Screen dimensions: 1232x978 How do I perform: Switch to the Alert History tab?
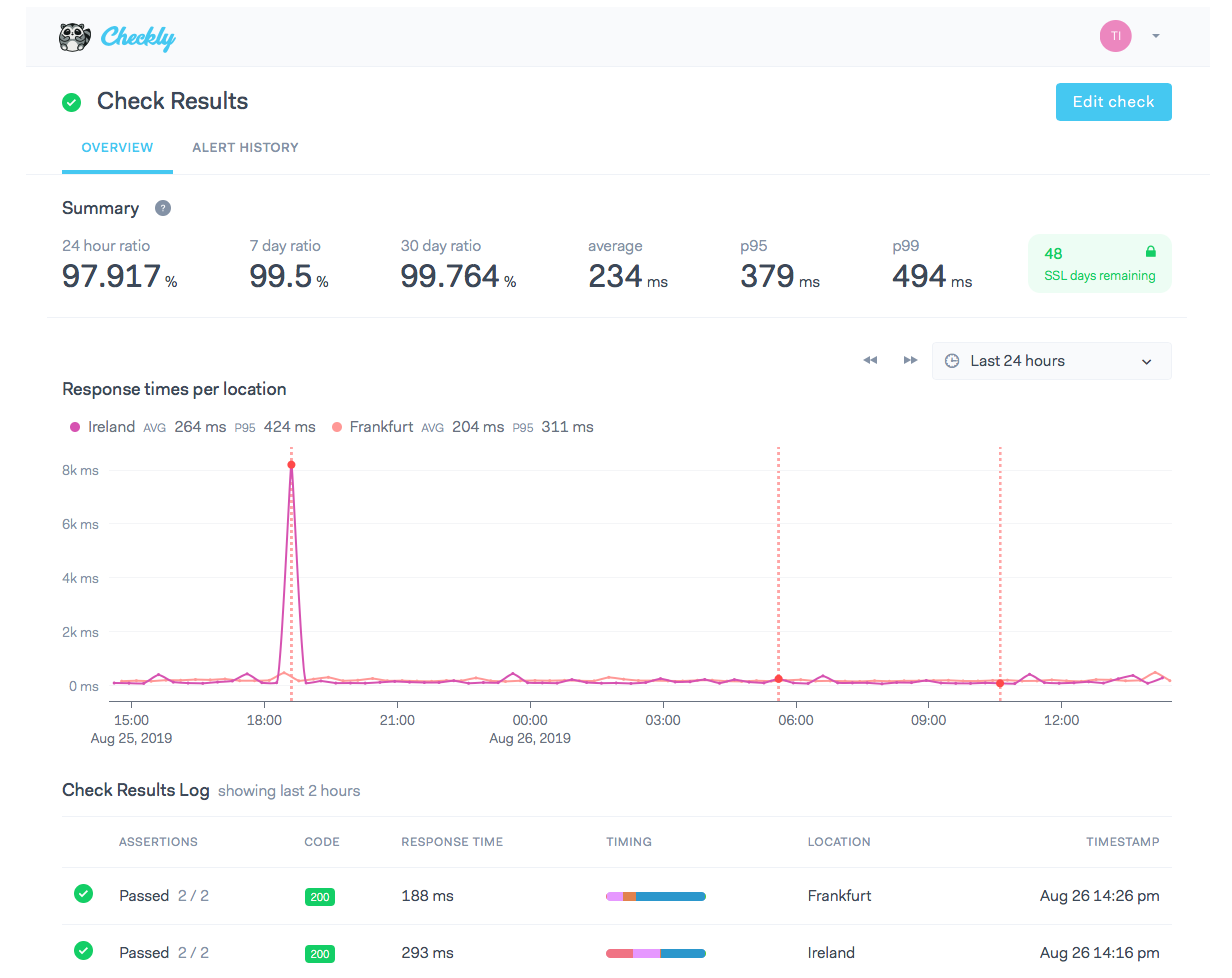pyautogui.click(x=245, y=147)
